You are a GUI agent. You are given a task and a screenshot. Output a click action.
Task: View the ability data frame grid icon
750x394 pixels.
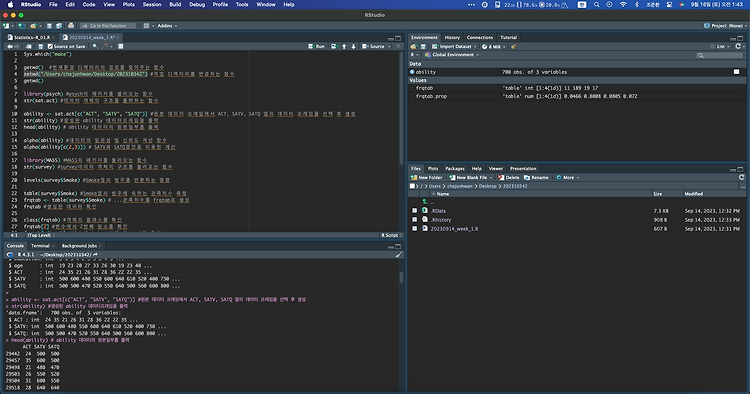737,72
